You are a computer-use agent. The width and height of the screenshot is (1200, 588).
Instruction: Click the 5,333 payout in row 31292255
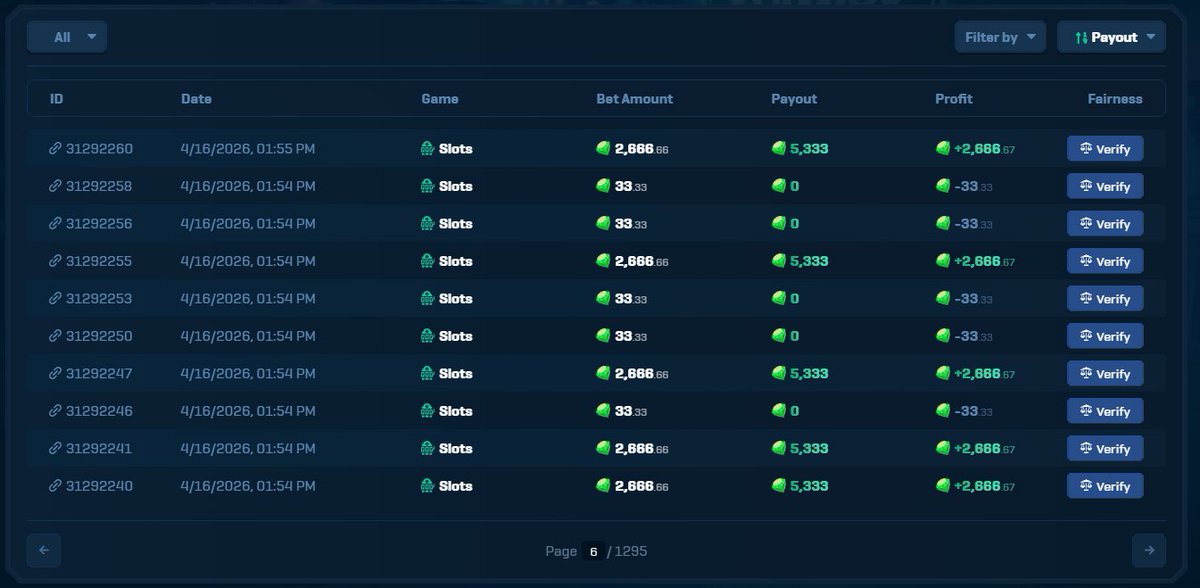(809, 261)
